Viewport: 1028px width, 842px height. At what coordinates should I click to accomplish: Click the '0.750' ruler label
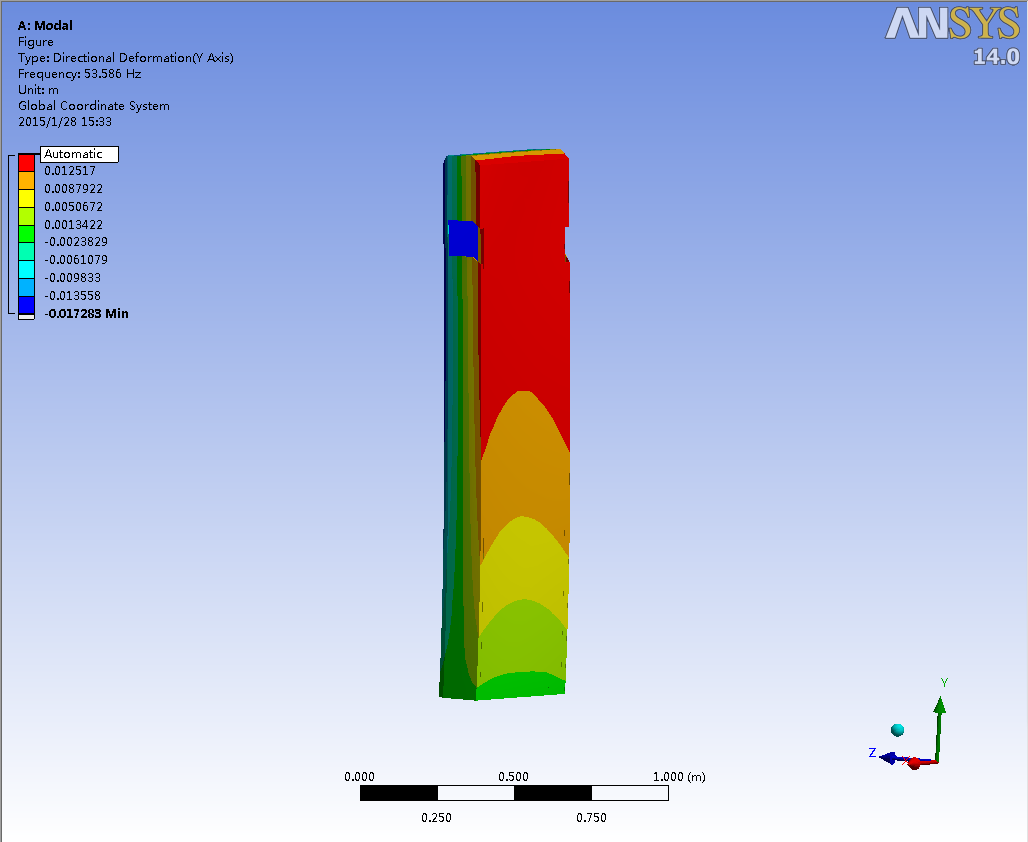tap(591, 817)
